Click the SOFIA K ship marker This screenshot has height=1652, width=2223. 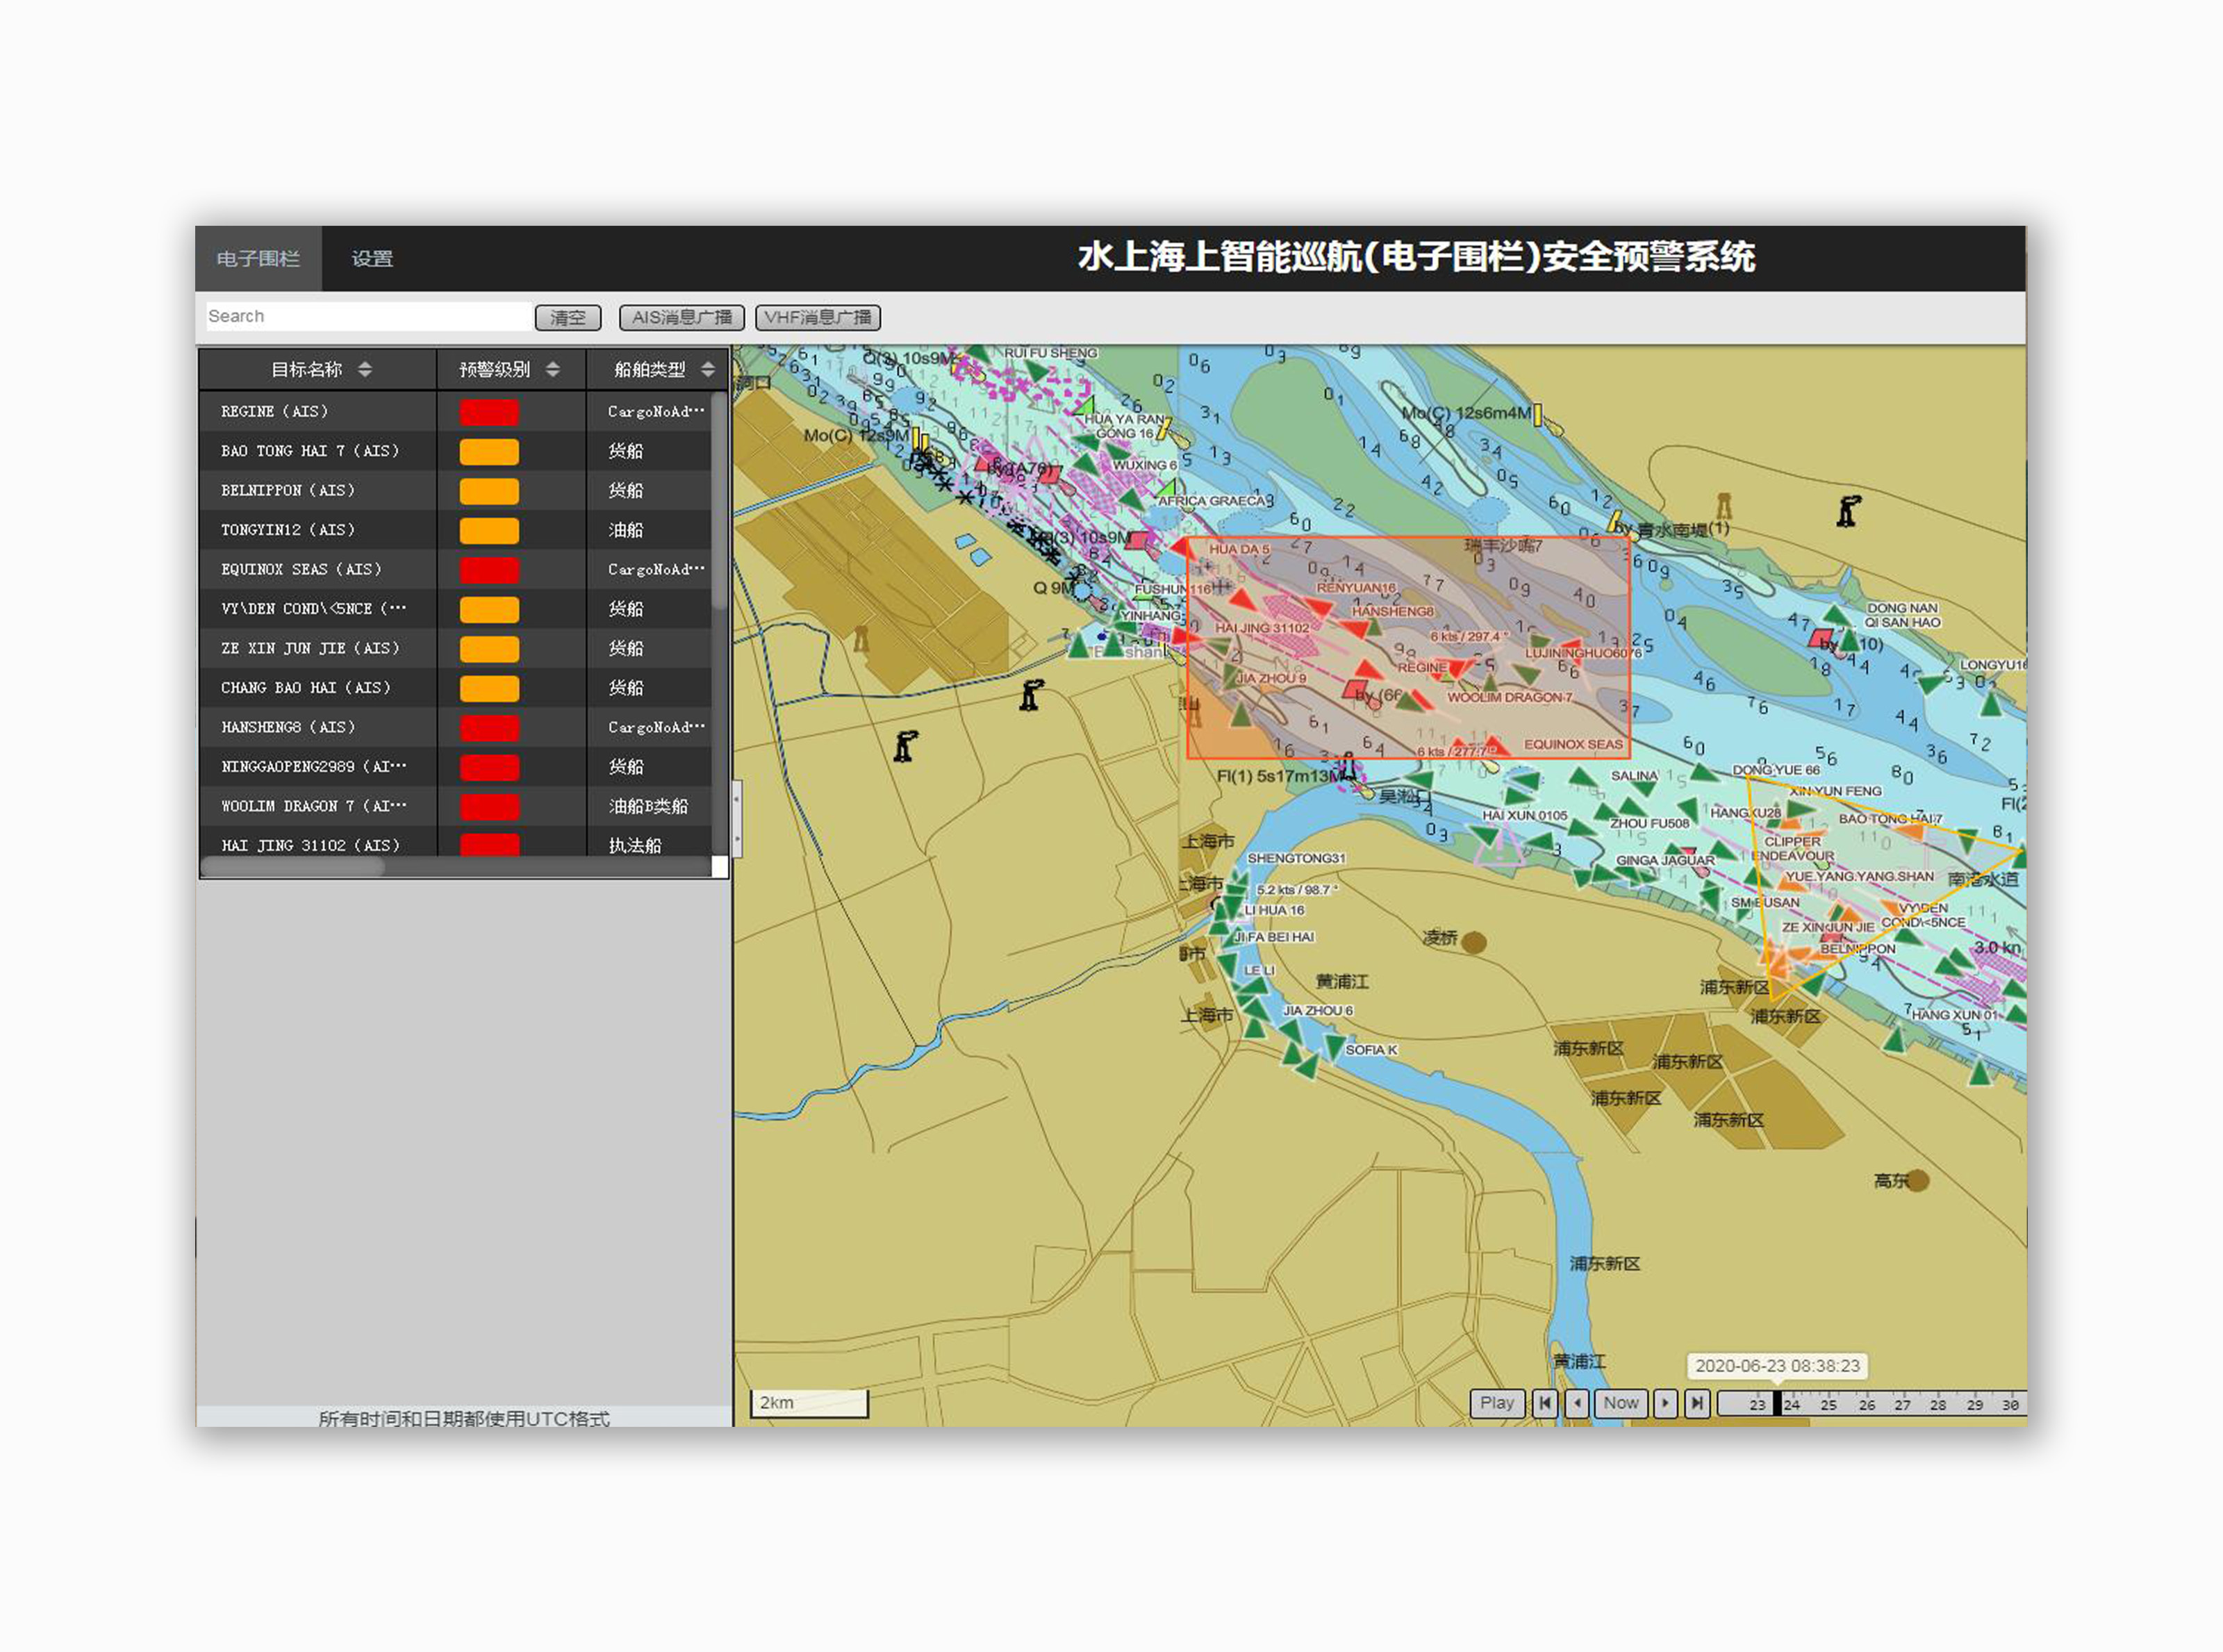point(1334,1046)
